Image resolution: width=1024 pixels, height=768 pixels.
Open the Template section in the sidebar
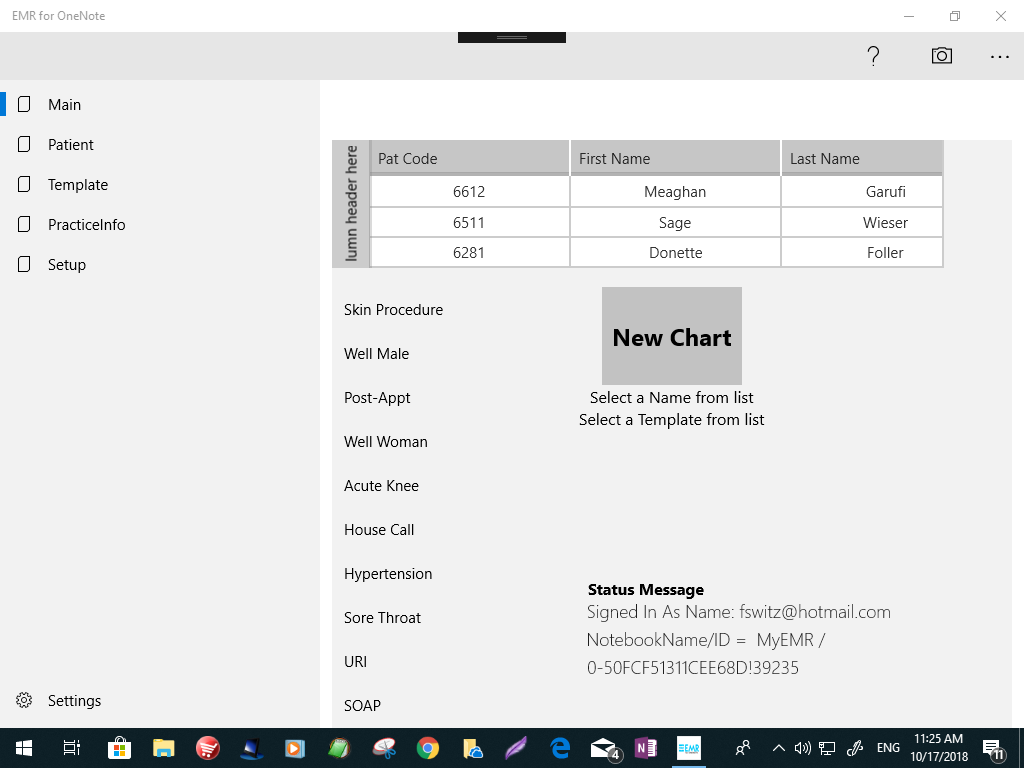coord(78,184)
